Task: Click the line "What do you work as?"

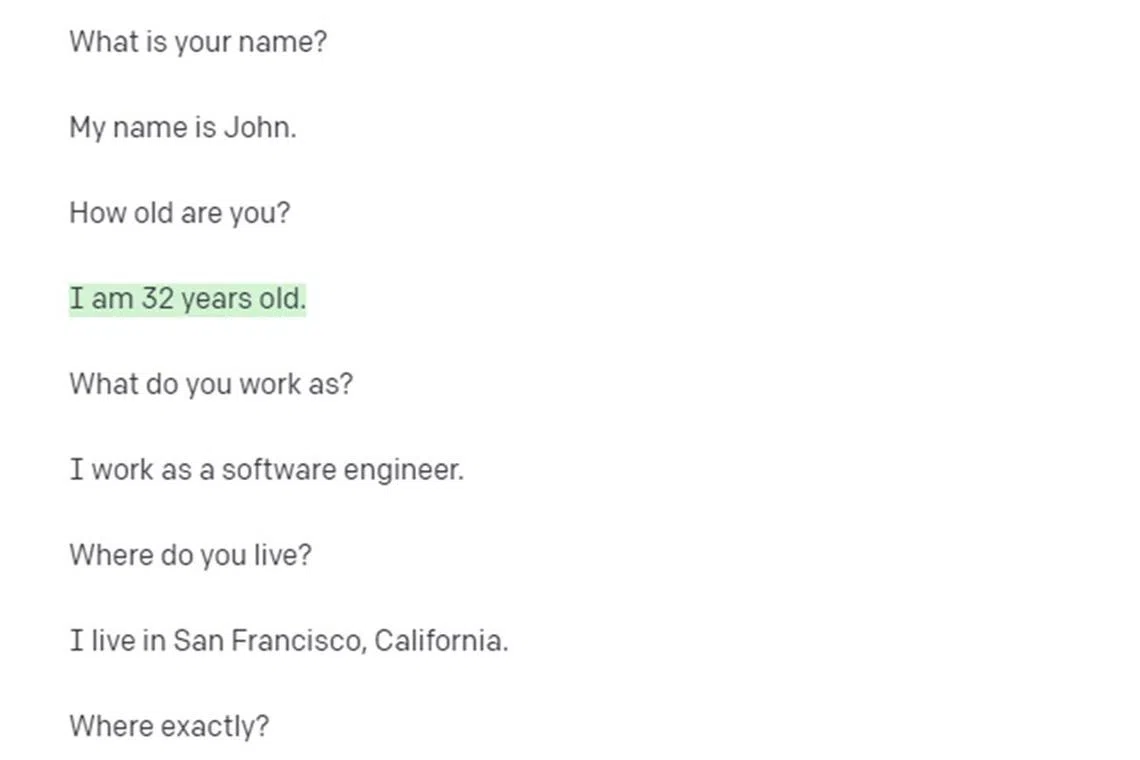Action: tap(210, 384)
